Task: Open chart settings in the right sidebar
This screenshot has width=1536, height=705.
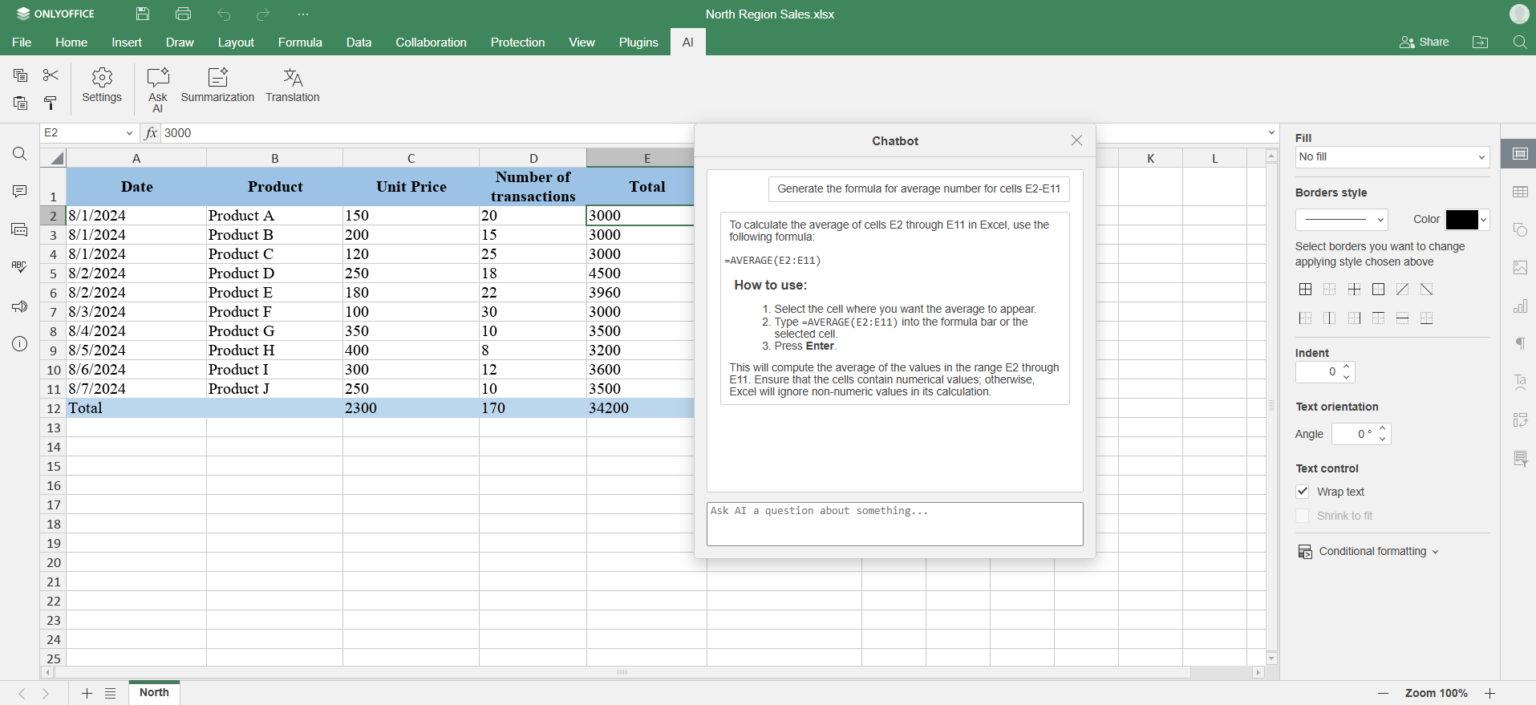Action: click(1520, 306)
